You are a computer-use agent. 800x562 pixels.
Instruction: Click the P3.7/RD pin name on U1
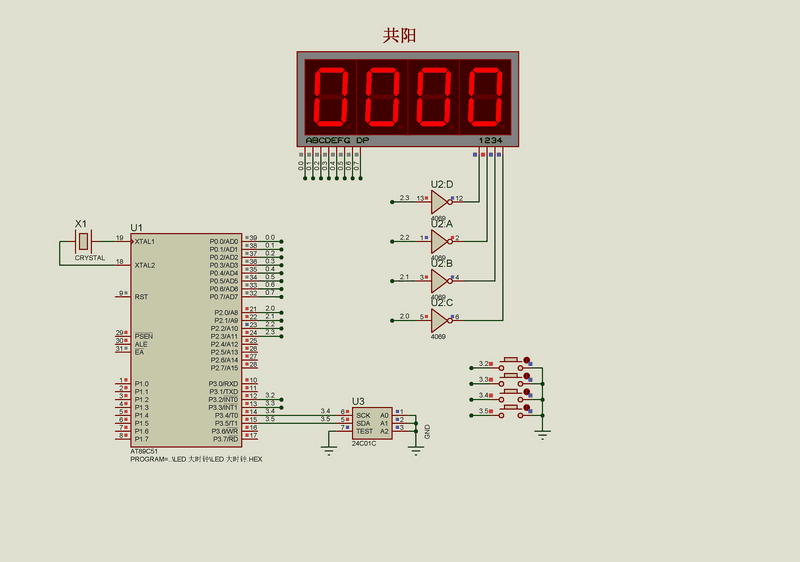[226, 439]
